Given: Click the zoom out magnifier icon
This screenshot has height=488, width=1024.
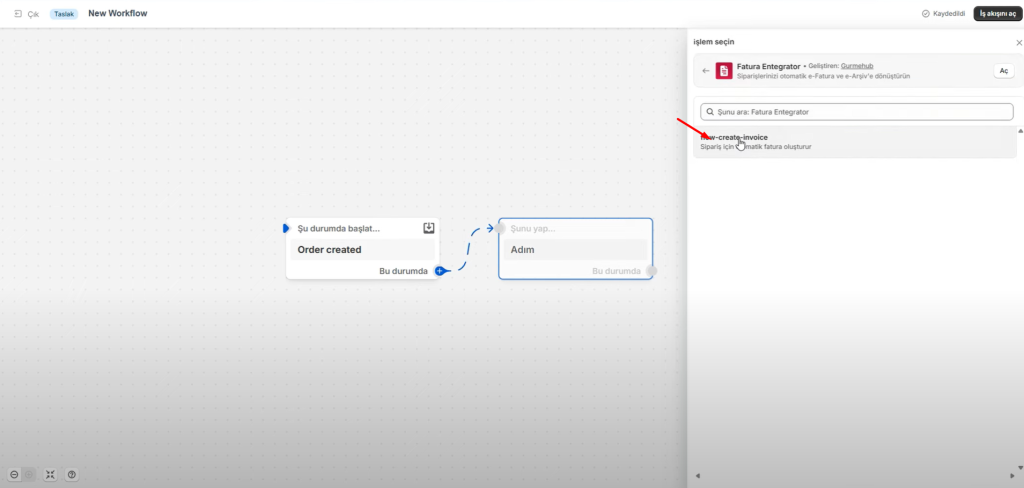Looking at the screenshot, I should click(x=14, y=474).
